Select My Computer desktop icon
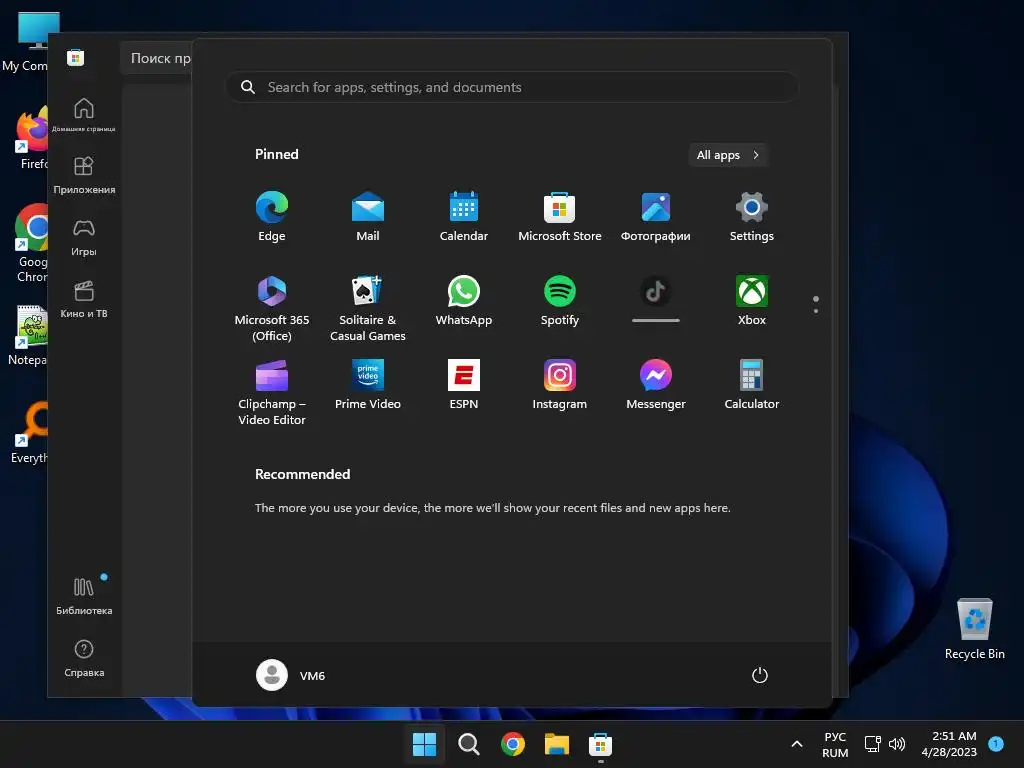The height and width of the screenshot is (768, 1024). (29, 42)
